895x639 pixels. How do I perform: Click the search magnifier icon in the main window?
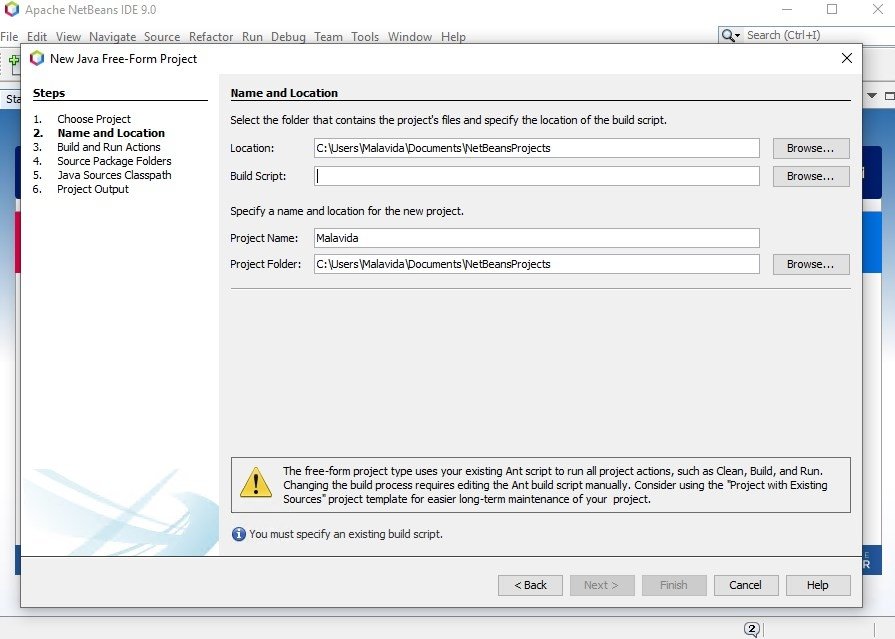tap(728, 35)
